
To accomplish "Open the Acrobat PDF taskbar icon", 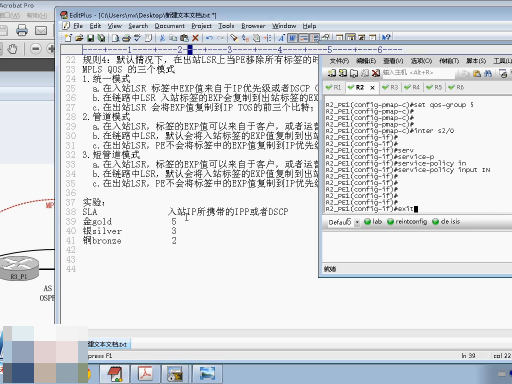I will pos(146,374).
